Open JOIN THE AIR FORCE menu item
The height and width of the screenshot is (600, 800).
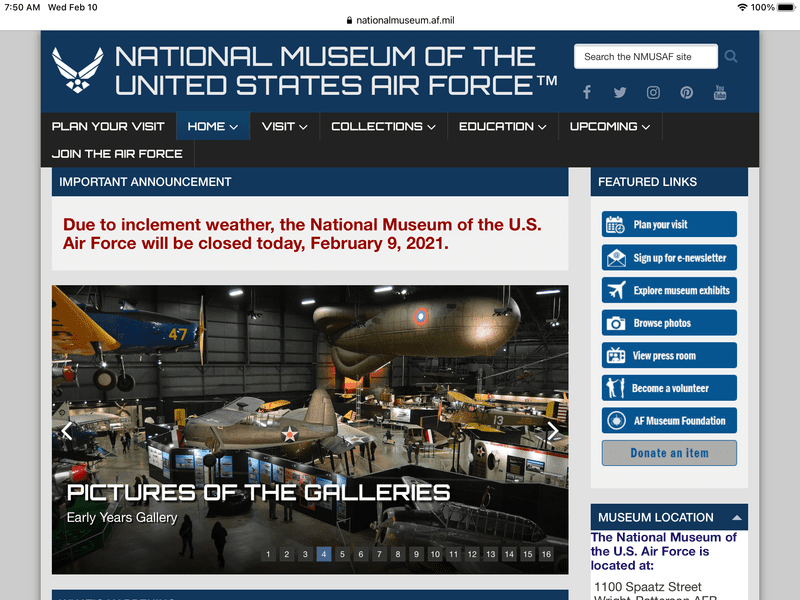(117, 154)
